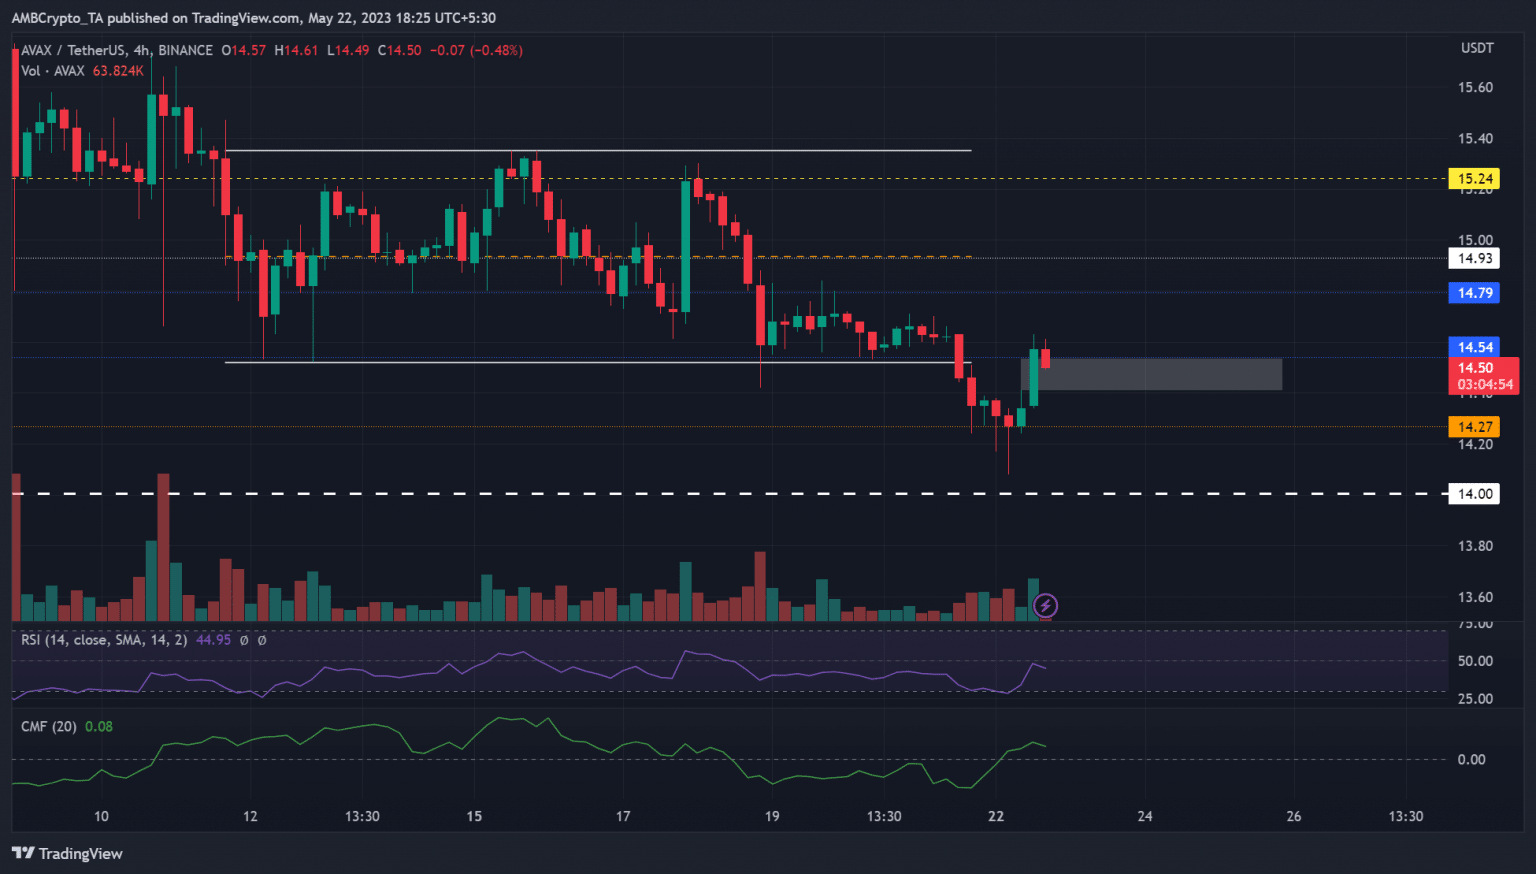This screenshot has height=874, width=1536.
Task: Click the yellow 15.24 price label
Action: click(x=1474, y=179)
